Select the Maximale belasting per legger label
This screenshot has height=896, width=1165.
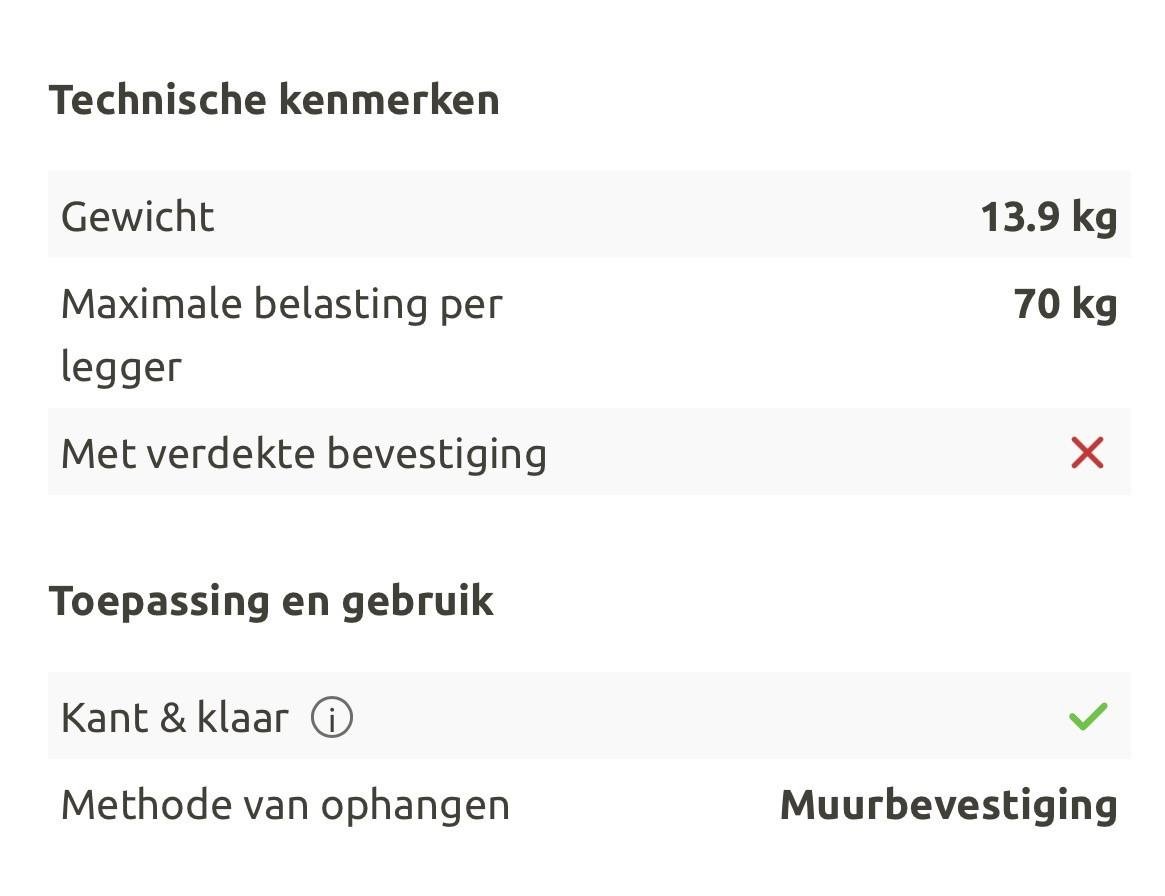281,304
